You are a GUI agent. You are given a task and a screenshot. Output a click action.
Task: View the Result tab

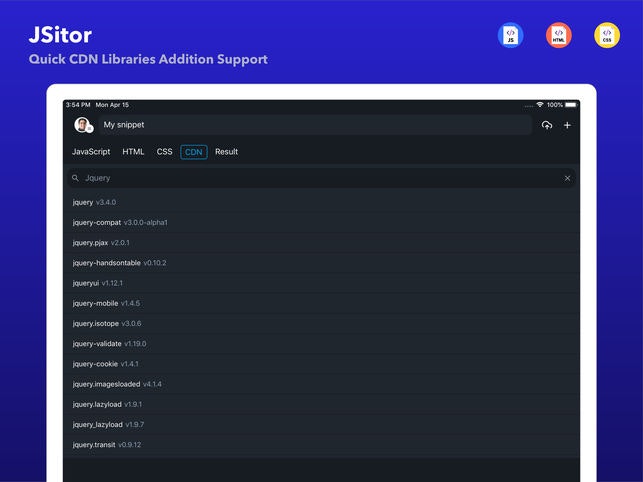point(226,152)
